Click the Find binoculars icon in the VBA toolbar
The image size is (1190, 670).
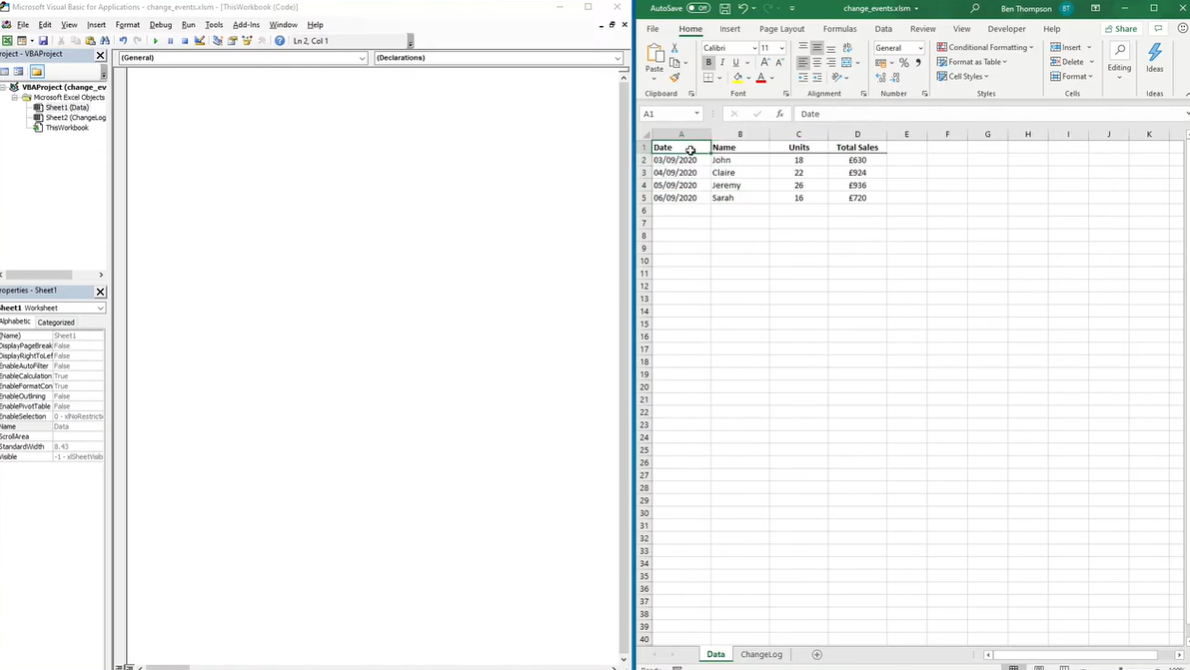pyautogui.click(x=105, y=41)
